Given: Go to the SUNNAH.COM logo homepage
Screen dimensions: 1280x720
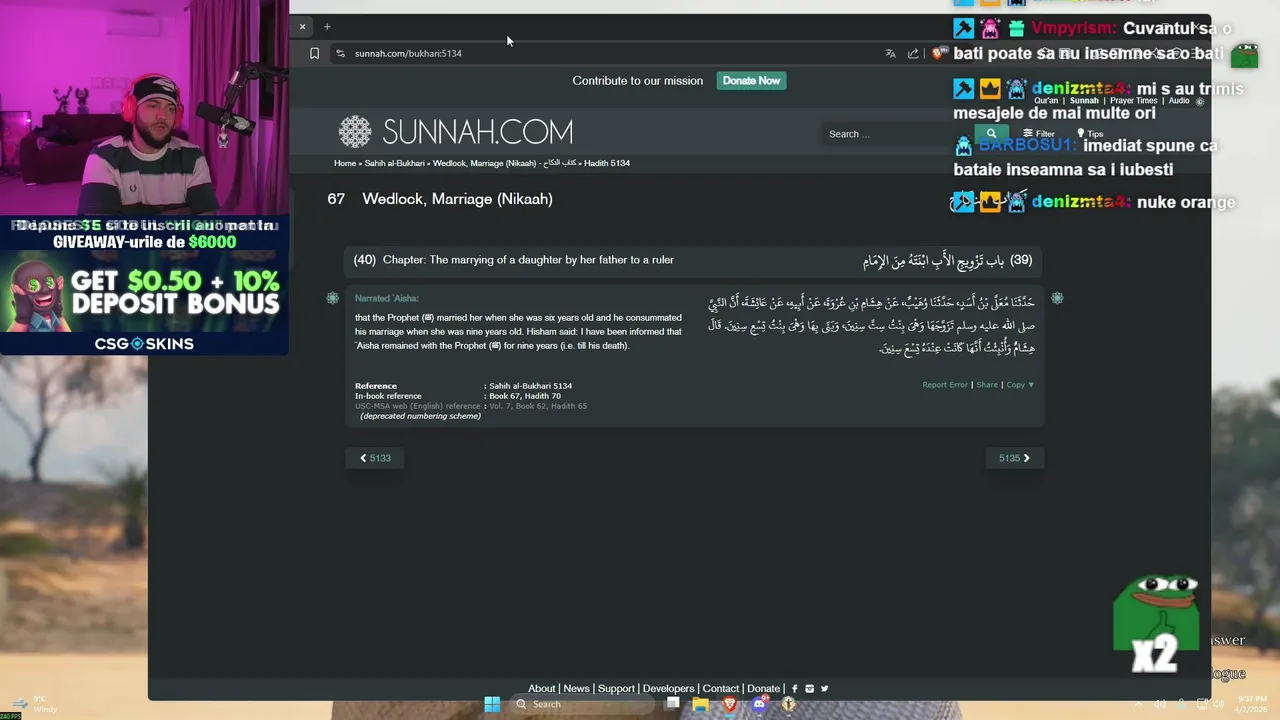Looking at the screenshot, I should (x=455, y=132).
